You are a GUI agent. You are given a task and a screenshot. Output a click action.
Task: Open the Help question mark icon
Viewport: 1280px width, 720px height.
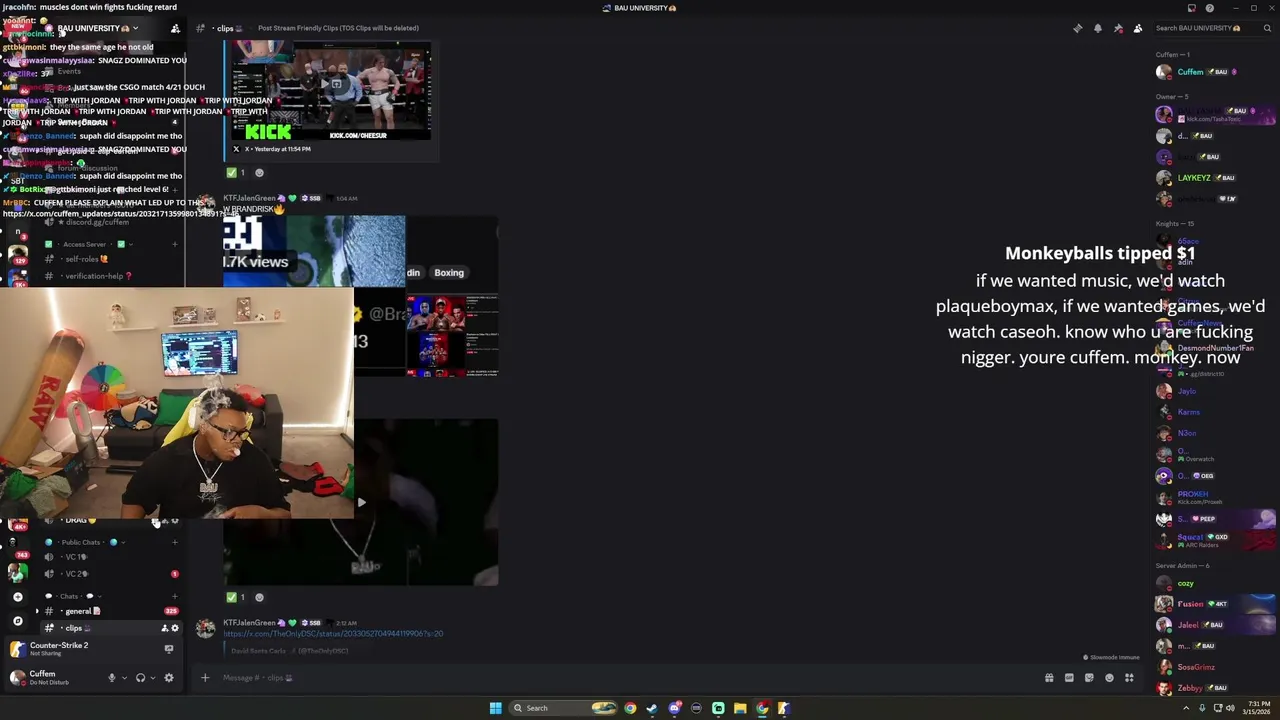coord(1210,8)
